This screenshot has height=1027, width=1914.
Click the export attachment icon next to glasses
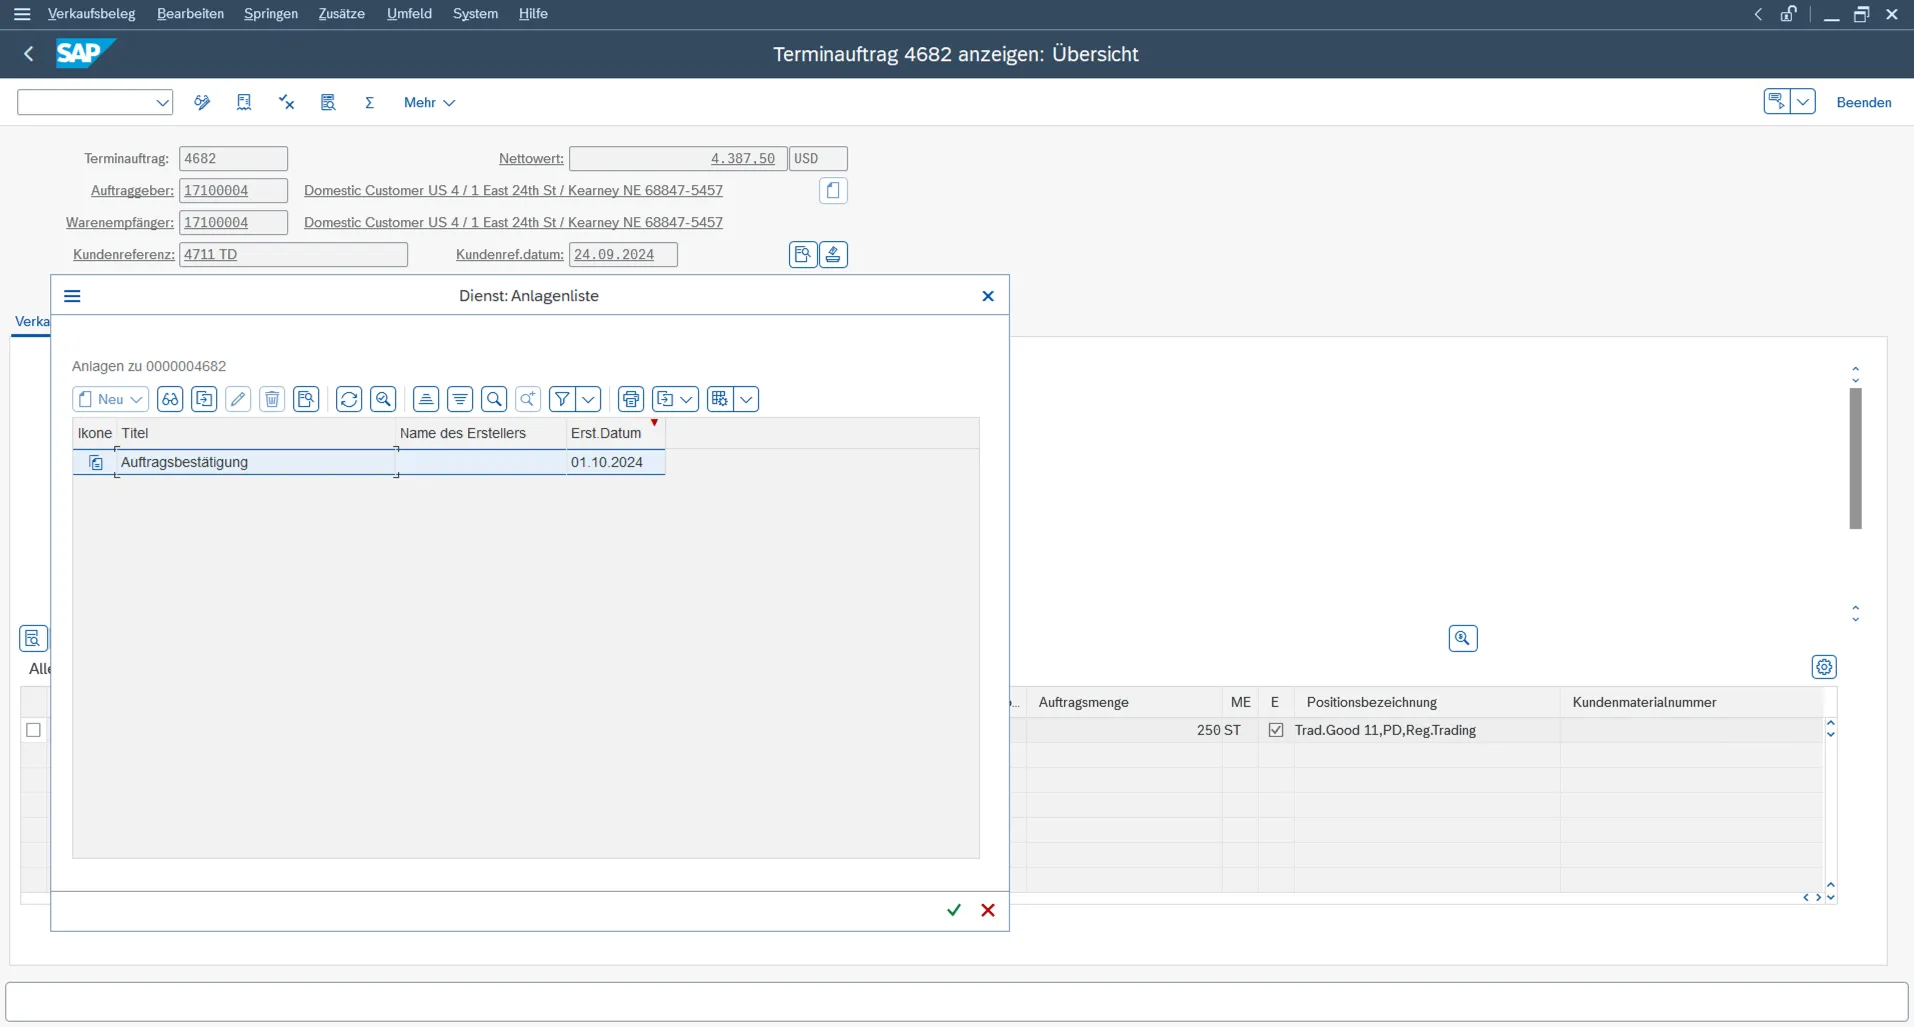pyautogui.click(x=204, y=399)
